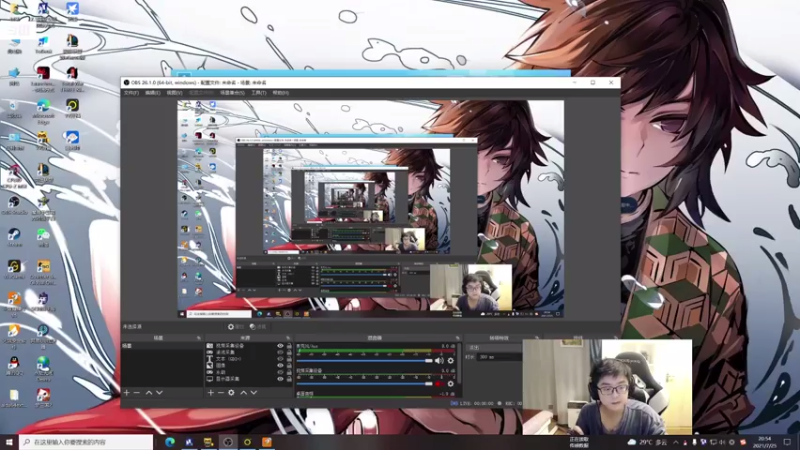This screenshot has height=450, width=800.
Task: Pop out the audio mixer dock via header icon
Action: click(x=458, y=338)
